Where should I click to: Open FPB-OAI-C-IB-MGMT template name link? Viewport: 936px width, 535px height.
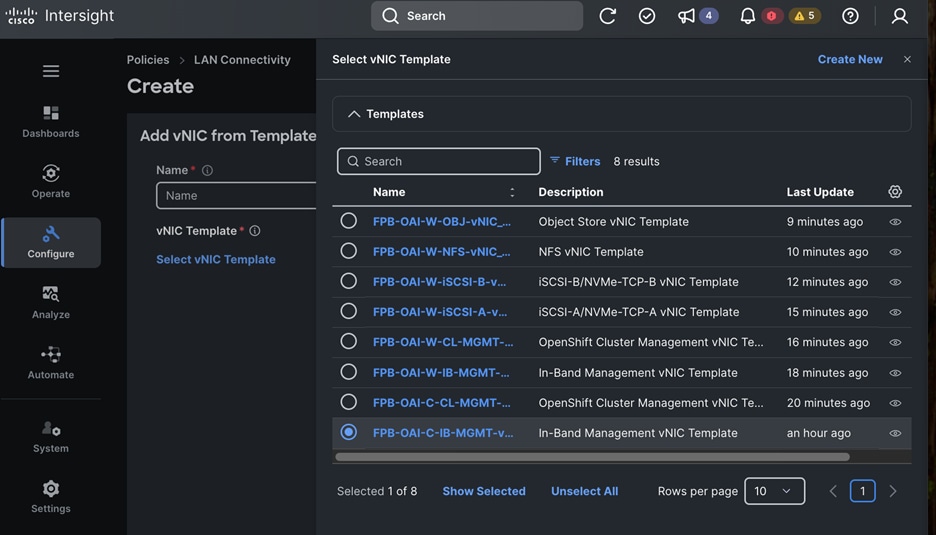click(443, 433)
